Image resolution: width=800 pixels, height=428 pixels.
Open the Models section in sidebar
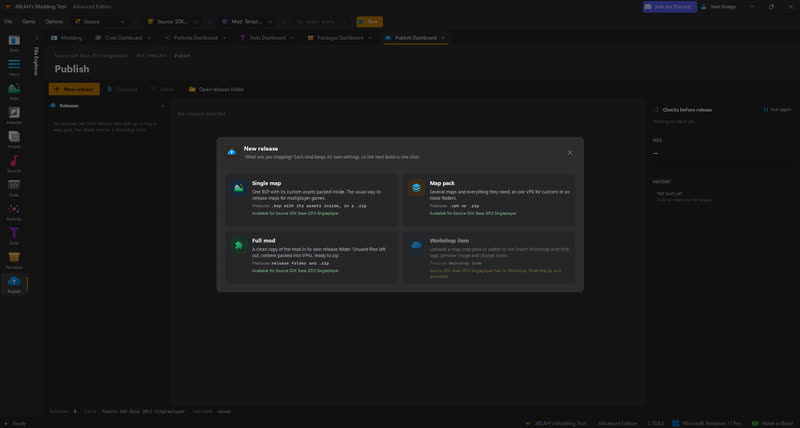pos(14,140)
